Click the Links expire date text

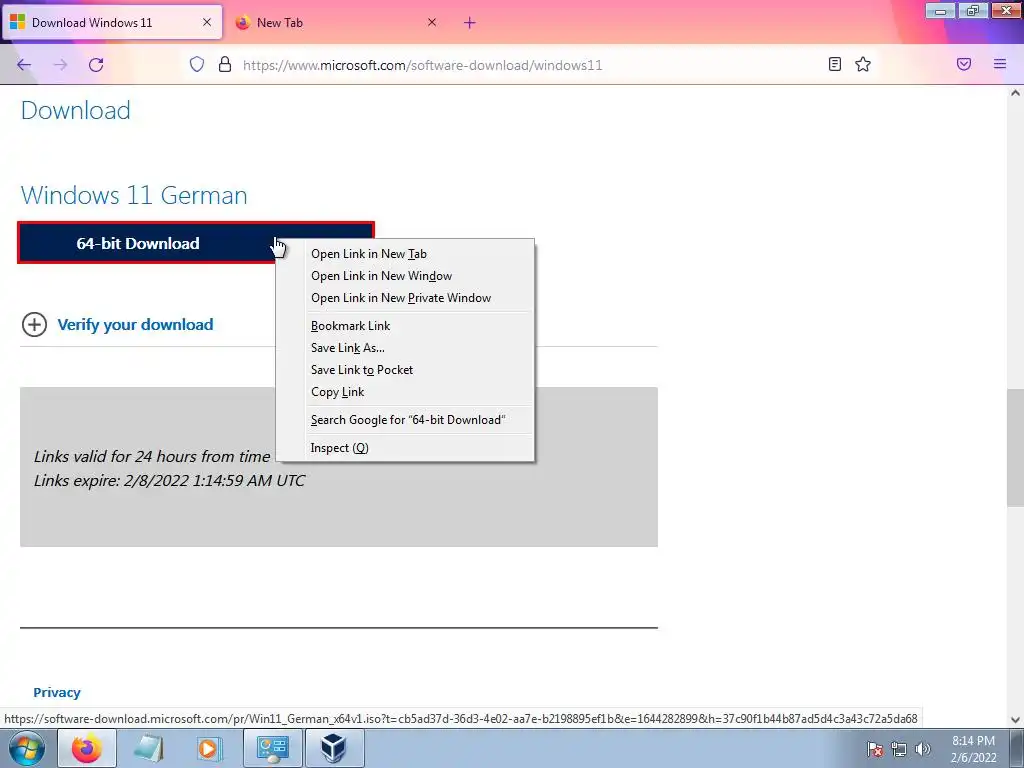click(x=169, y=481)
